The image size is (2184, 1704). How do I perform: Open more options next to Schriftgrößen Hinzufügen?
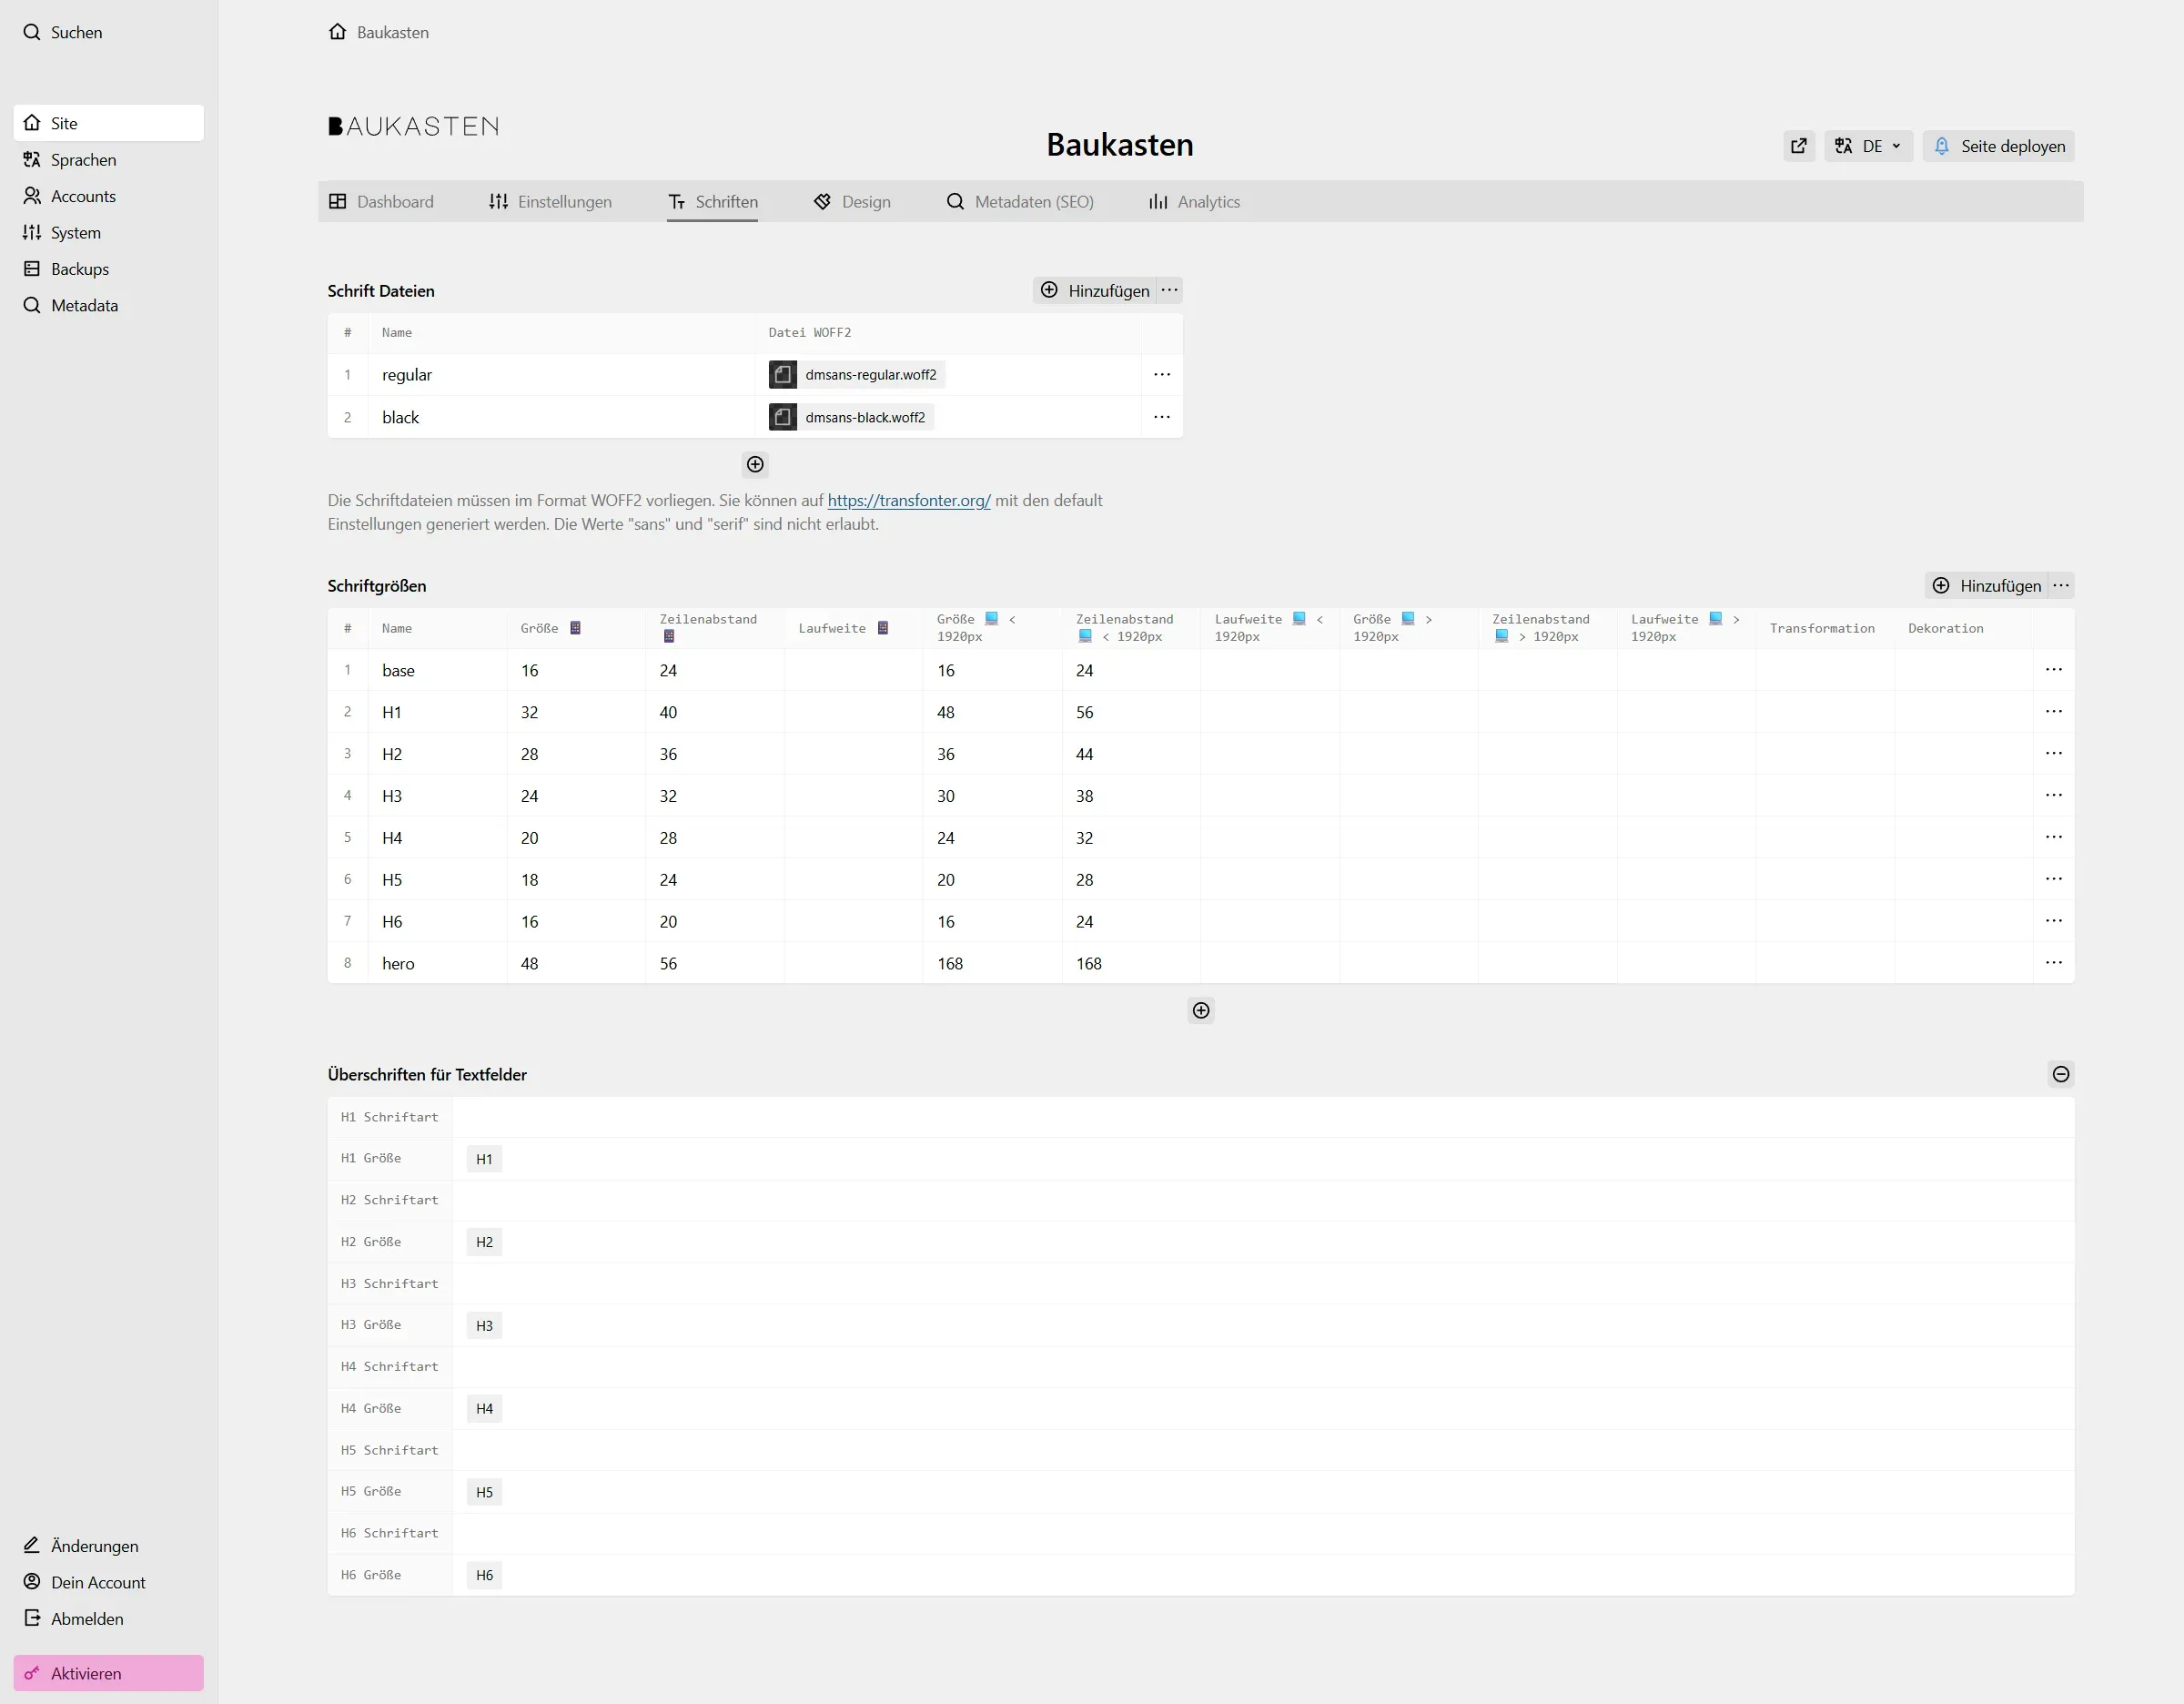click(2061, 586)
